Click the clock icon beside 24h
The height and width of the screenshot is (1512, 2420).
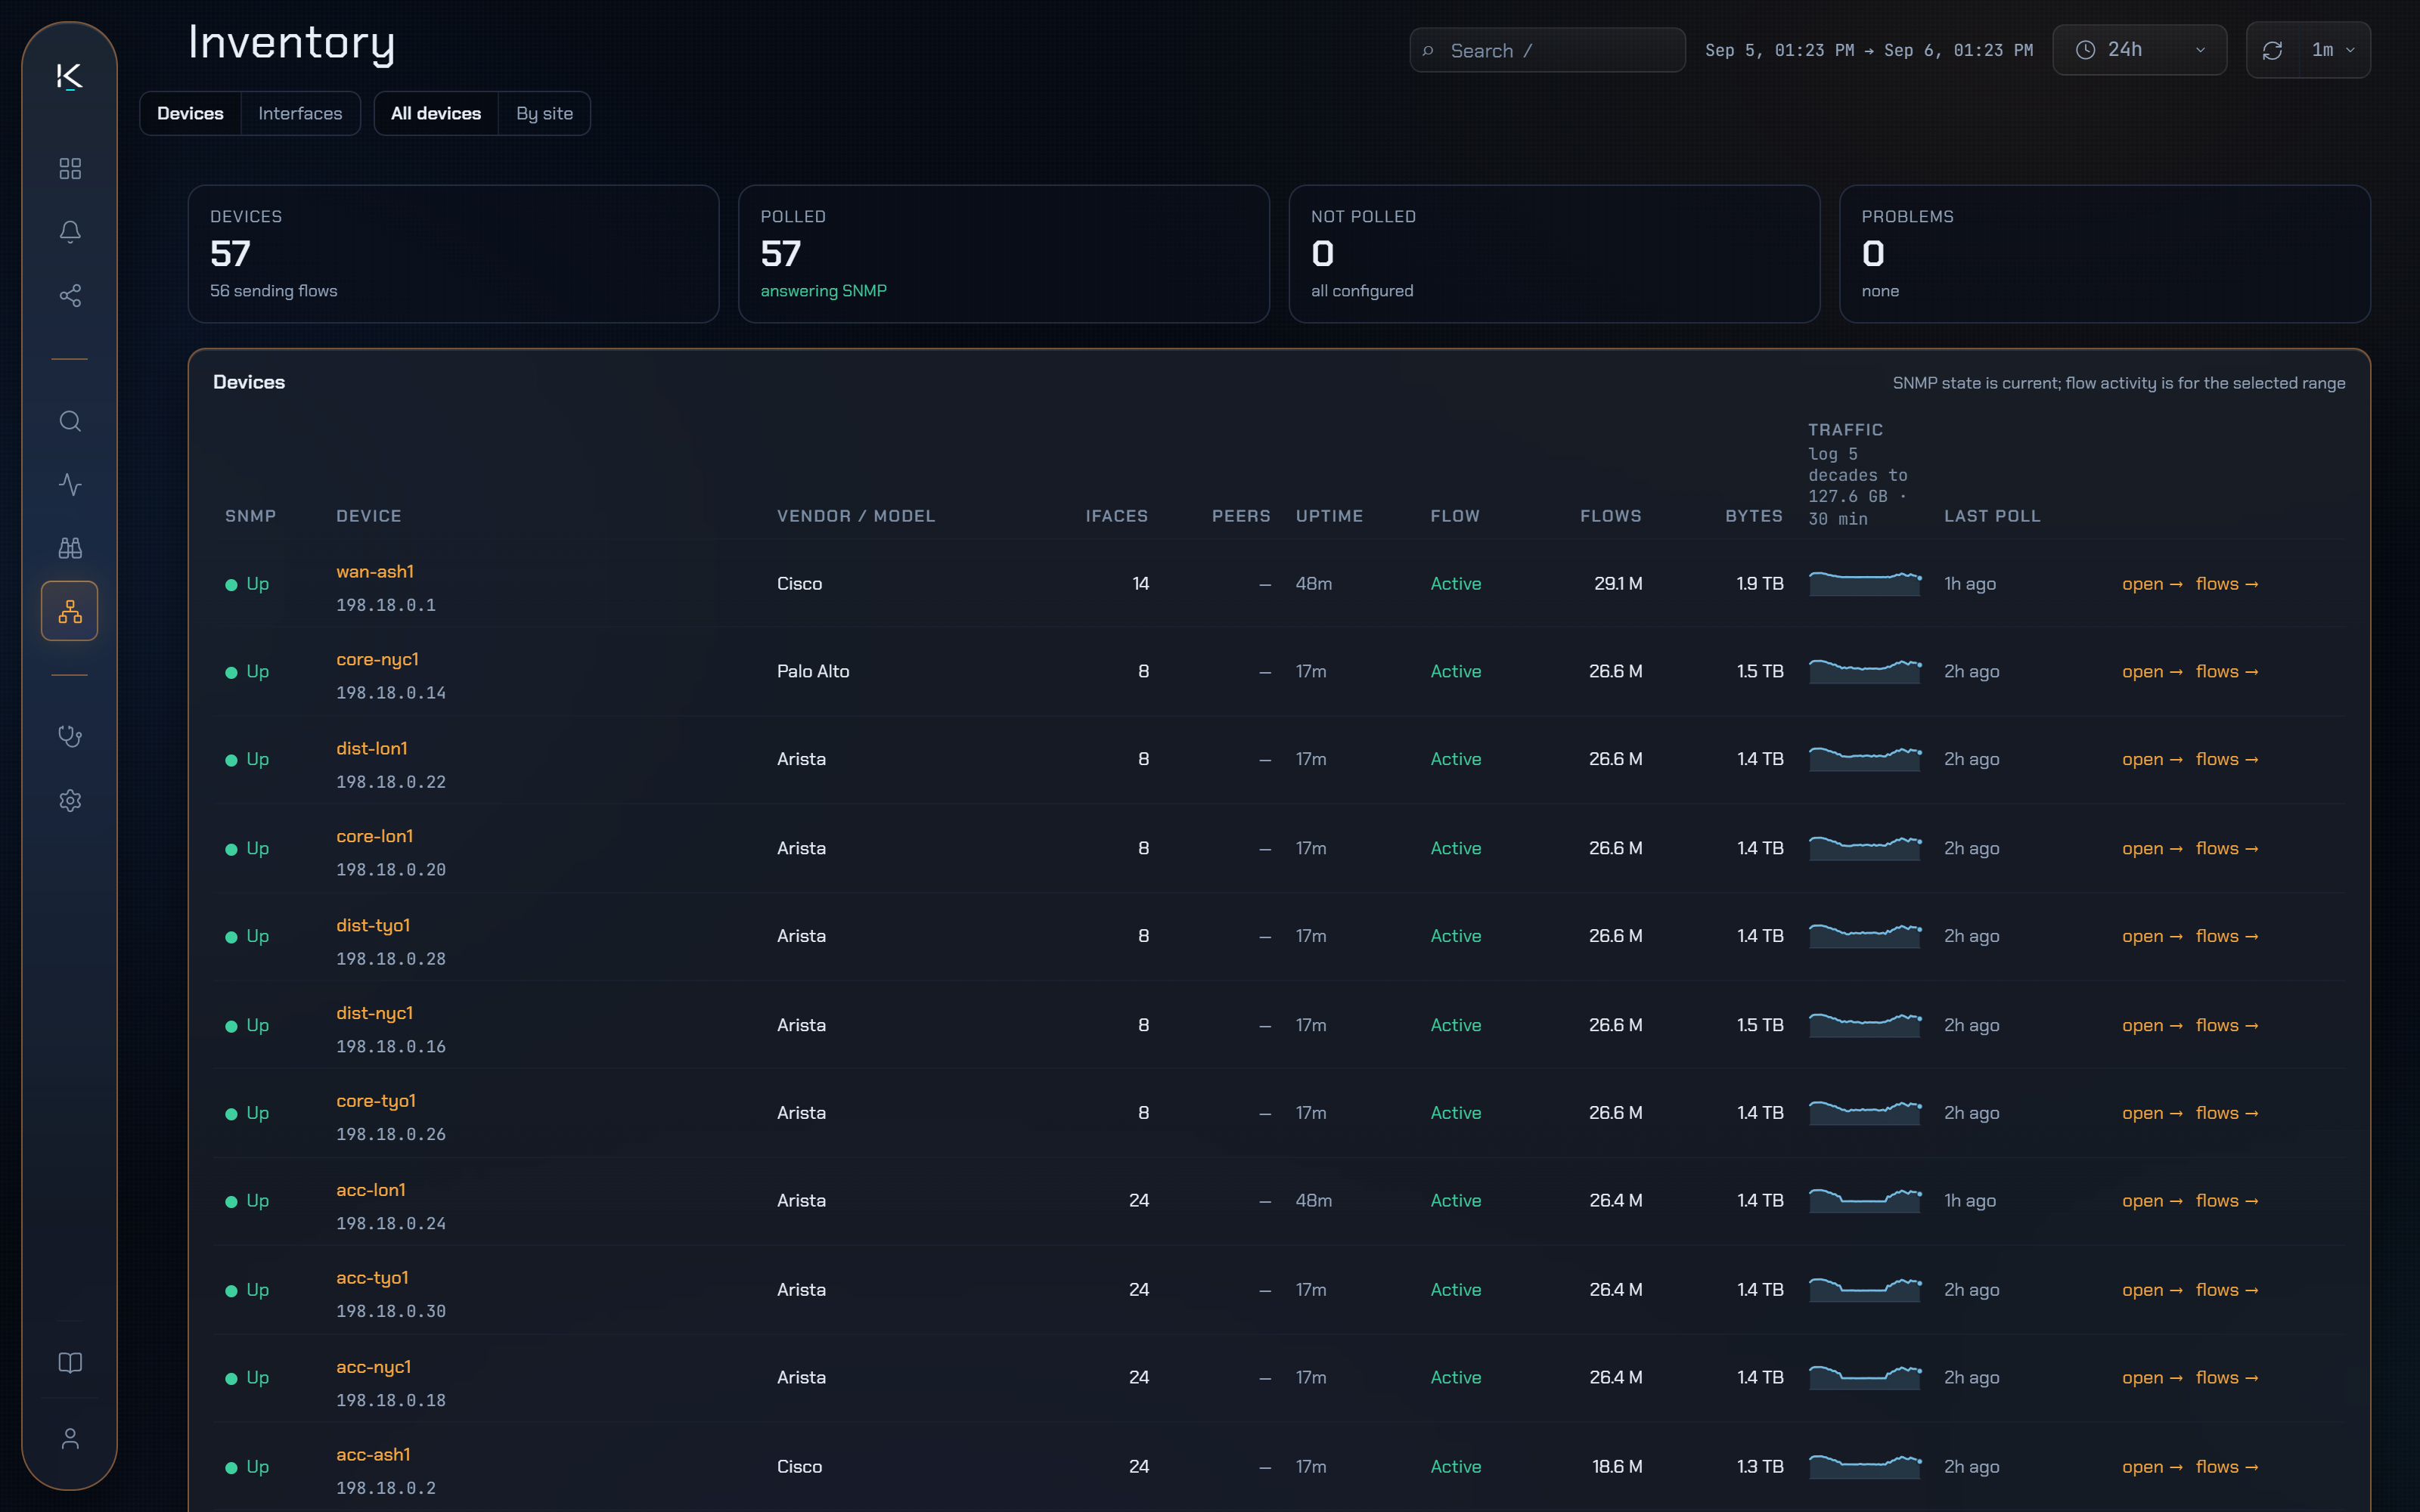coord(2085,50)
